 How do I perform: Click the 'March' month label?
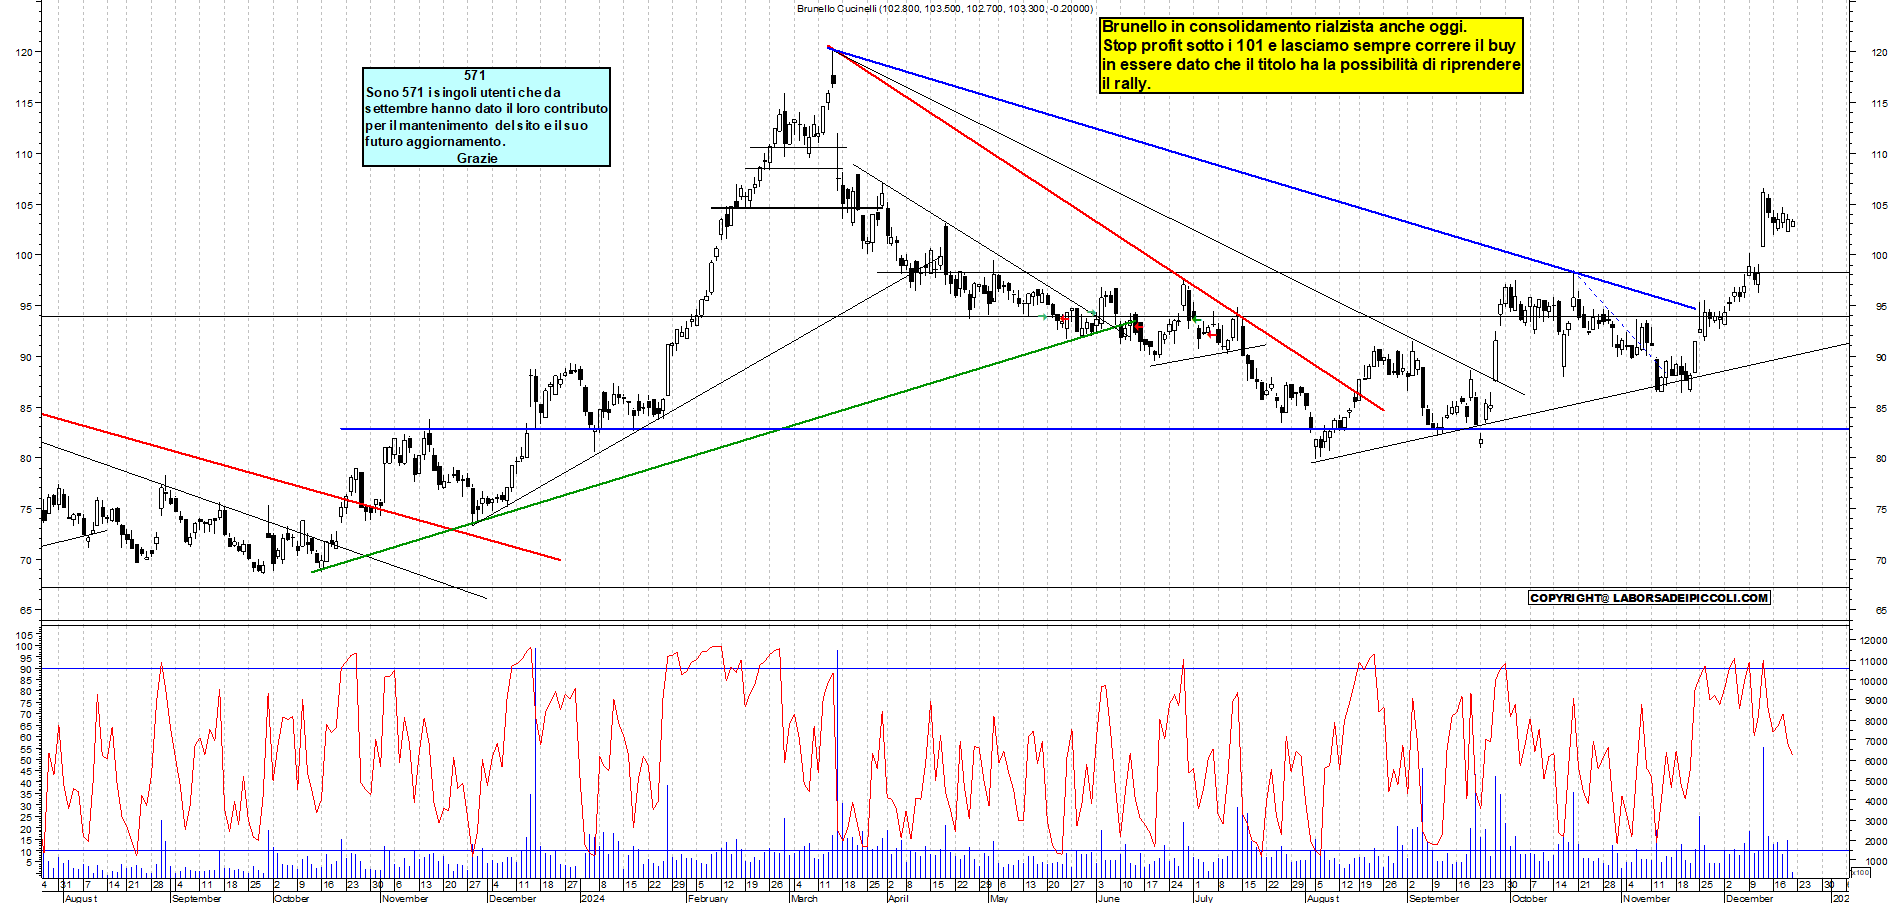(804, 898)
